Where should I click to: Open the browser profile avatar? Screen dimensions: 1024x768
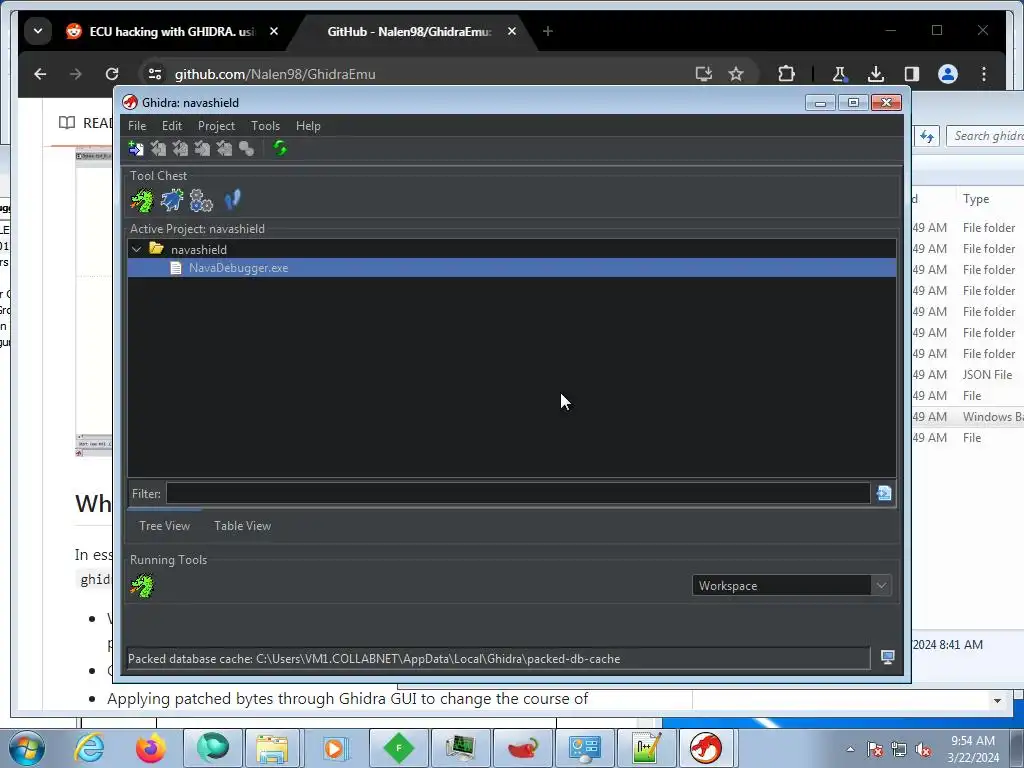[948, 74]
